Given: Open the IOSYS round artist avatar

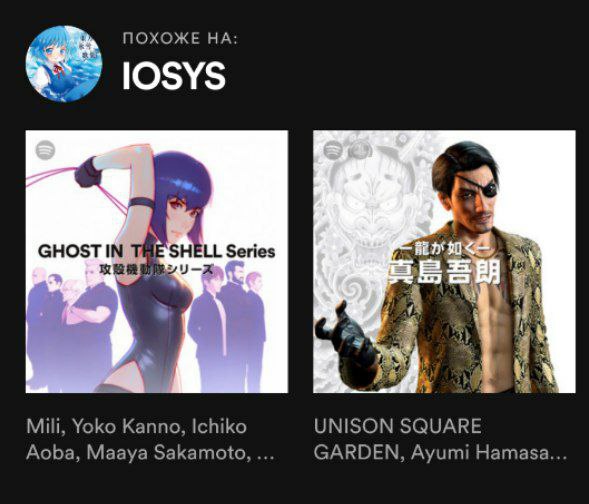Looking at the screenshot, I should point(63,64).
